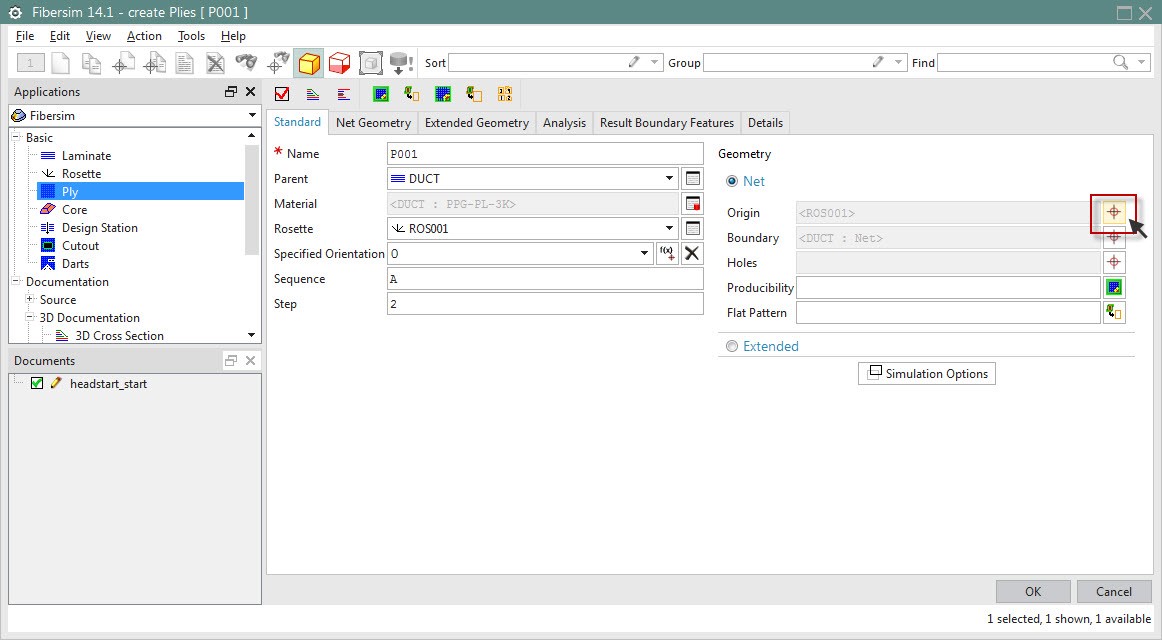The height and width of the screenshot is (640, 1162).
Task: Select the Net radio button
Action: click(732, 181)
